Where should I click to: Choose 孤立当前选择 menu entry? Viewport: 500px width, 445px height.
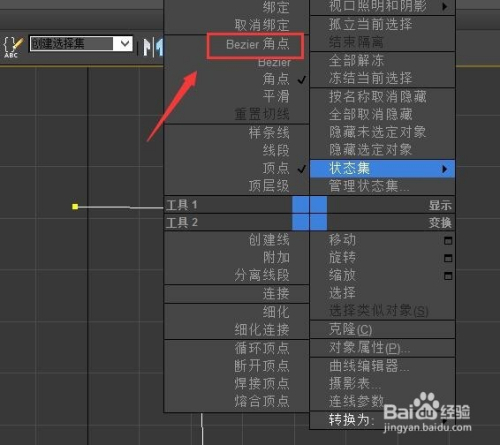(370, 24)
